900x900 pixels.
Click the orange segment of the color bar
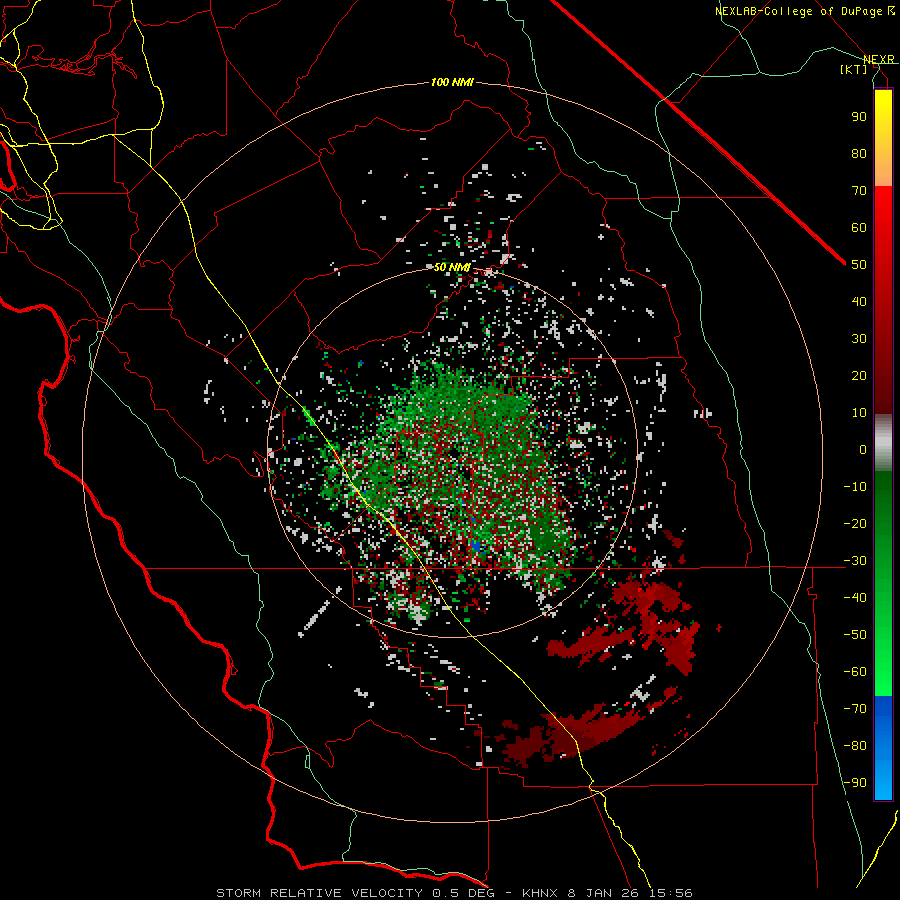coord(883,166)
